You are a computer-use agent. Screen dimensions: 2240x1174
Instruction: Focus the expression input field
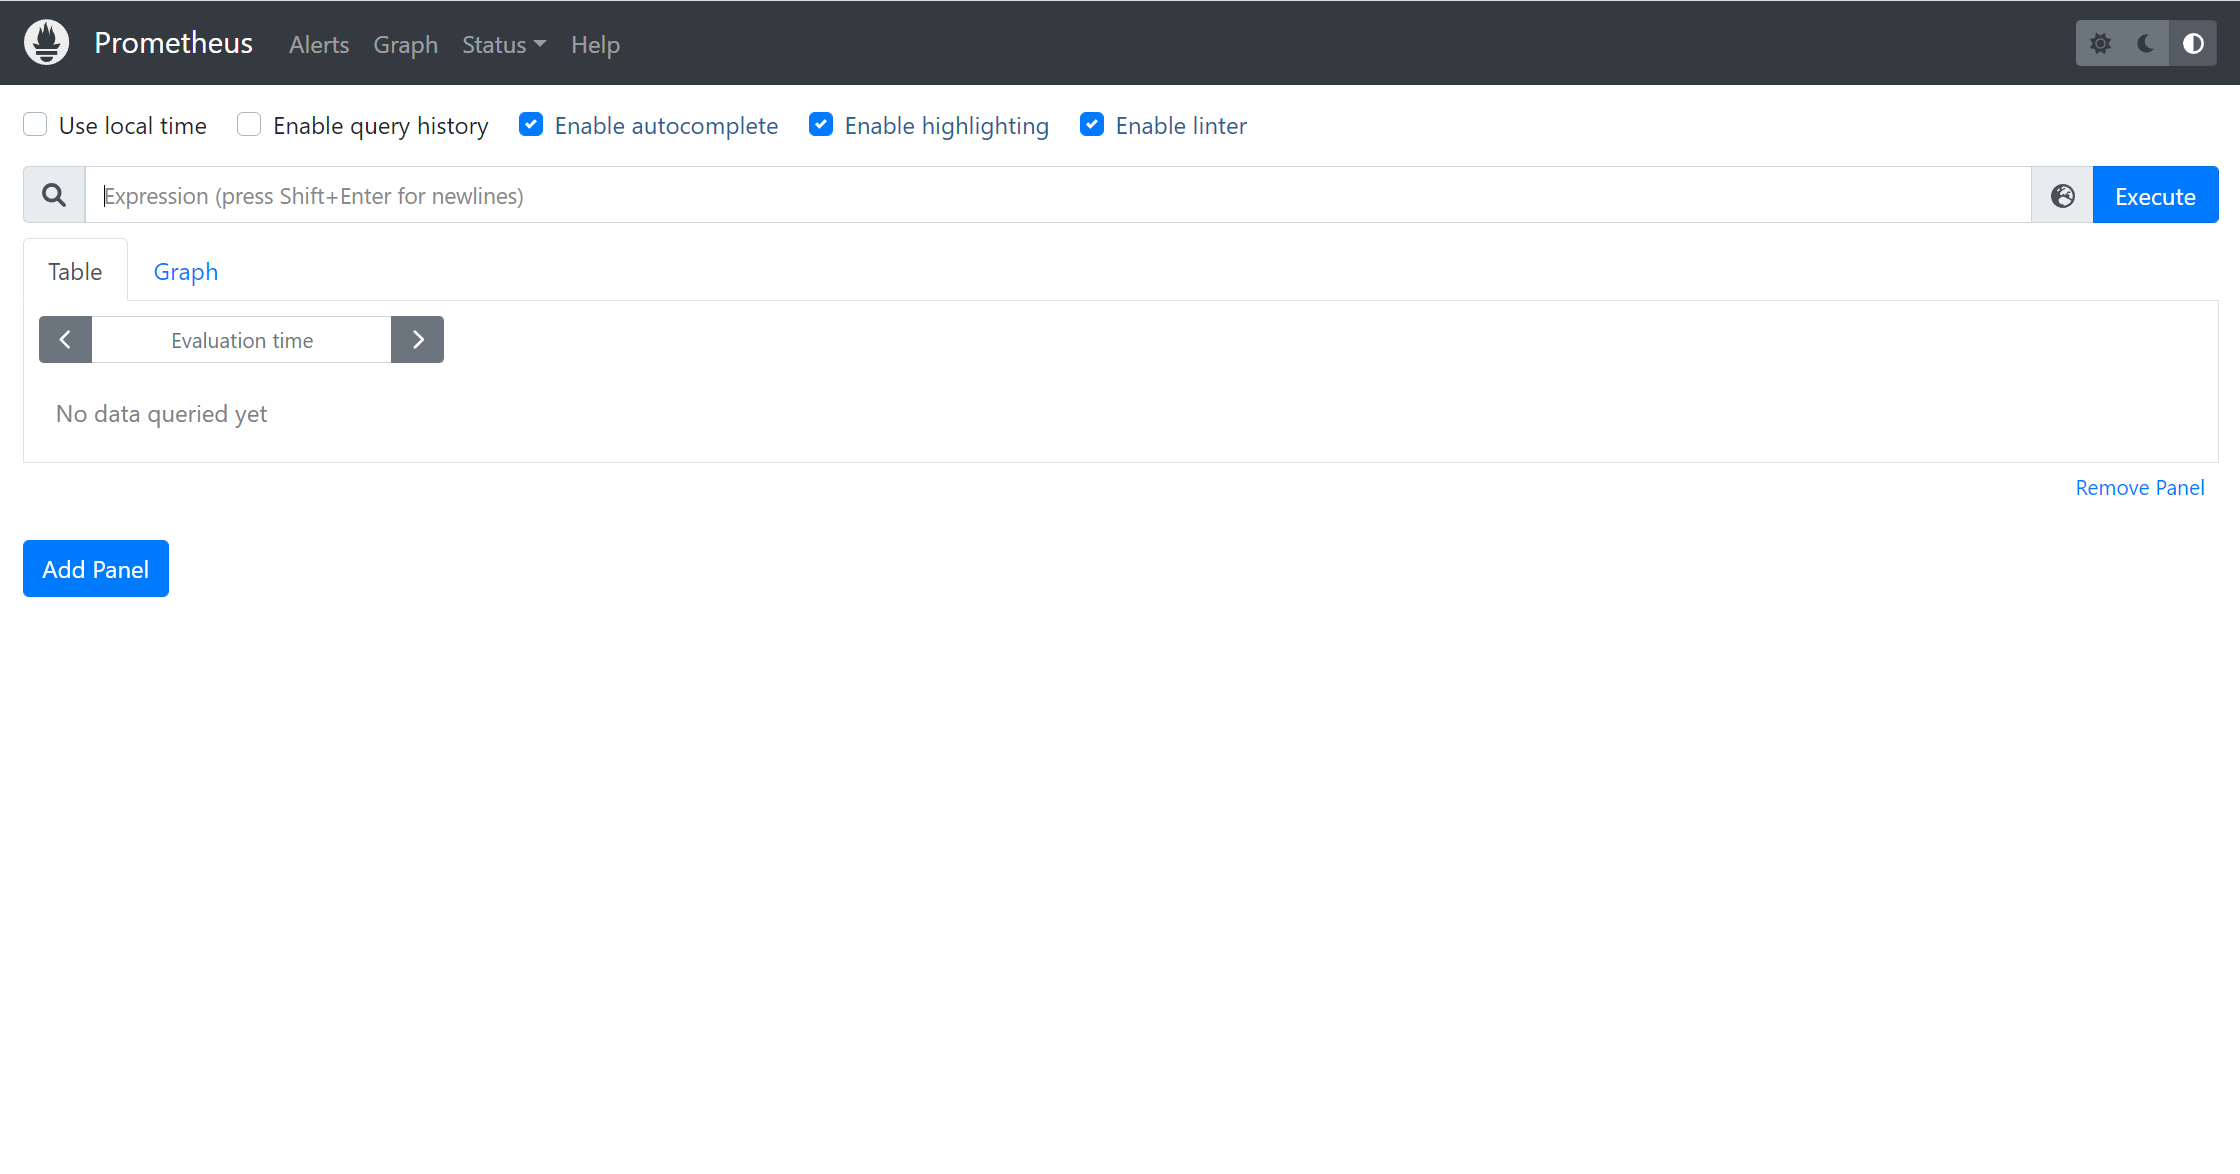tap(1058, 195)
